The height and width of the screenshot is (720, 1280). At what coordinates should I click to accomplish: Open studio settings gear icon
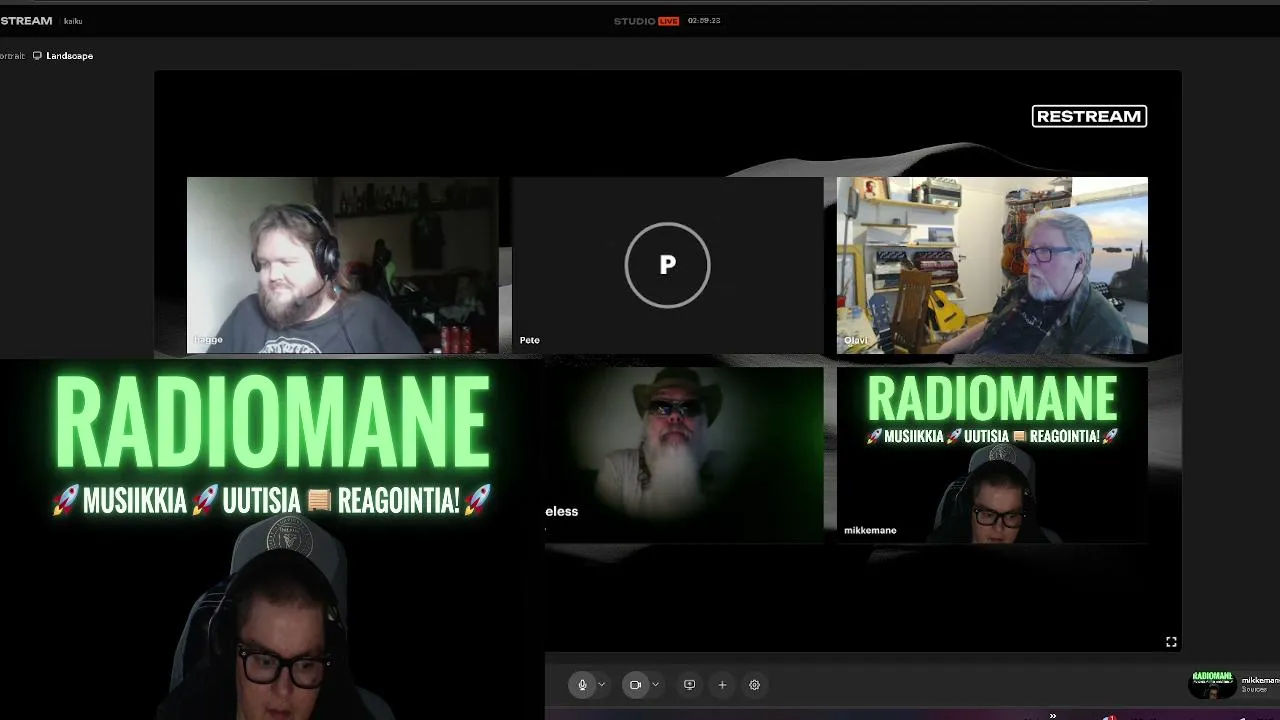pos(755,685)
